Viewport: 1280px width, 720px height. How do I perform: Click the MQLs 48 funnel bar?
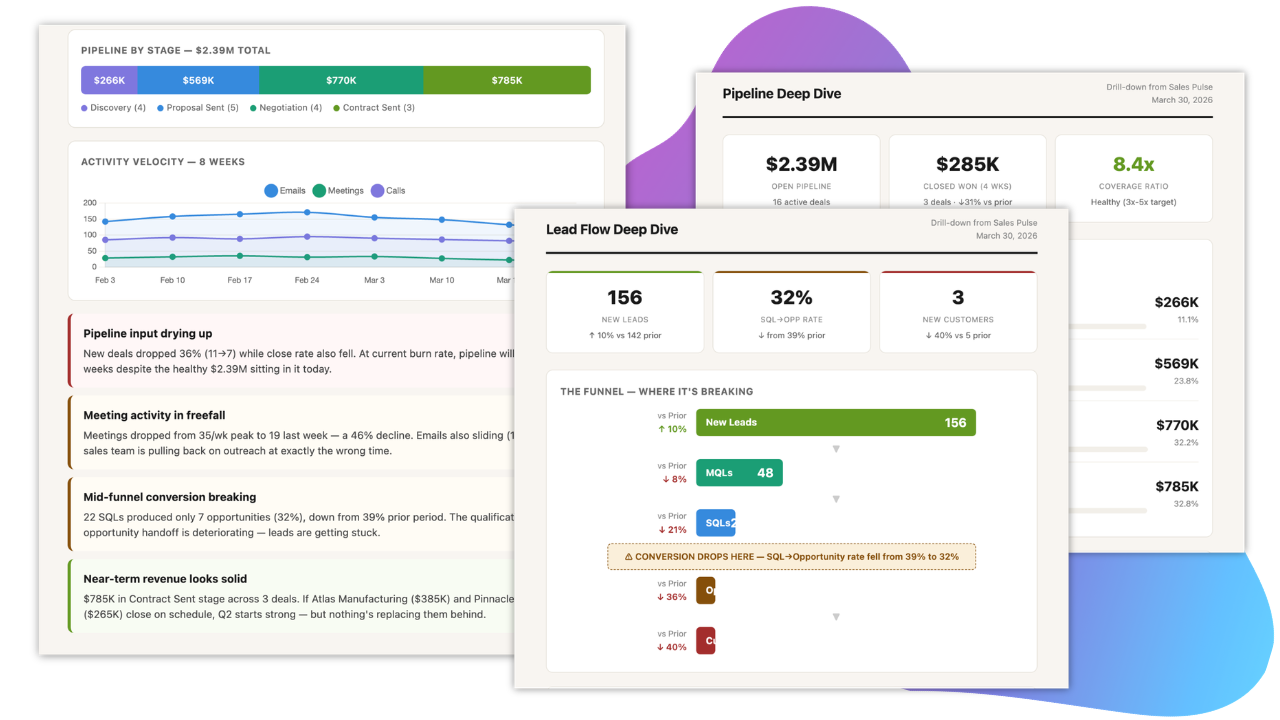[x=739, y=473]
